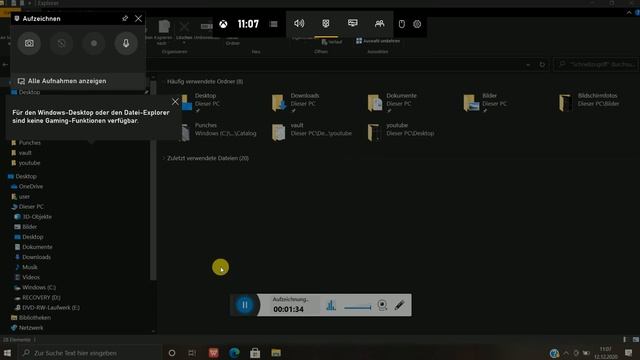
Task: Open File Explorer from taskbar
Action: pos(276,353)
